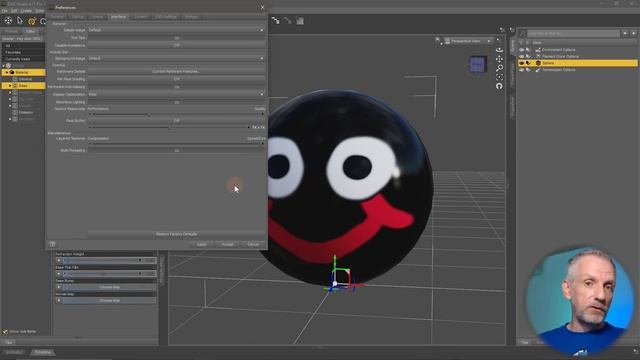Select the Universal tool in the toolbar
The height and width of the screenshot is (360, 640).
[8, 21]
